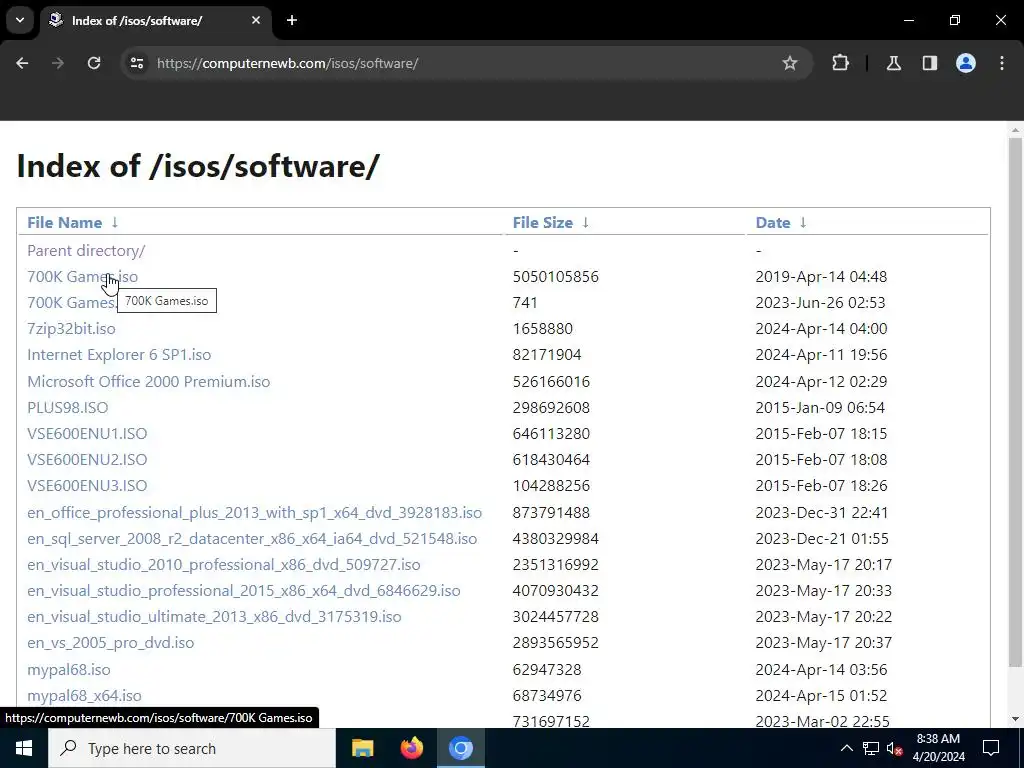Image resolution: width=1024 pixels, height=768 pixels.
Task: Open the Chrome three-dot menu
Action: 1002,63
